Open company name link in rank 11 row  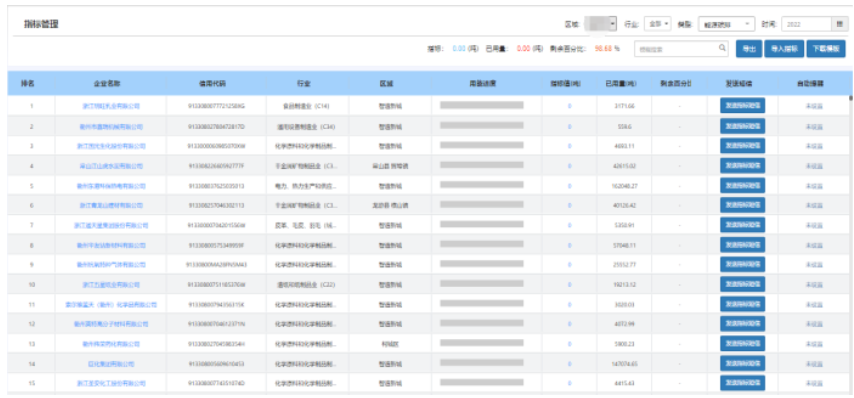111,305
